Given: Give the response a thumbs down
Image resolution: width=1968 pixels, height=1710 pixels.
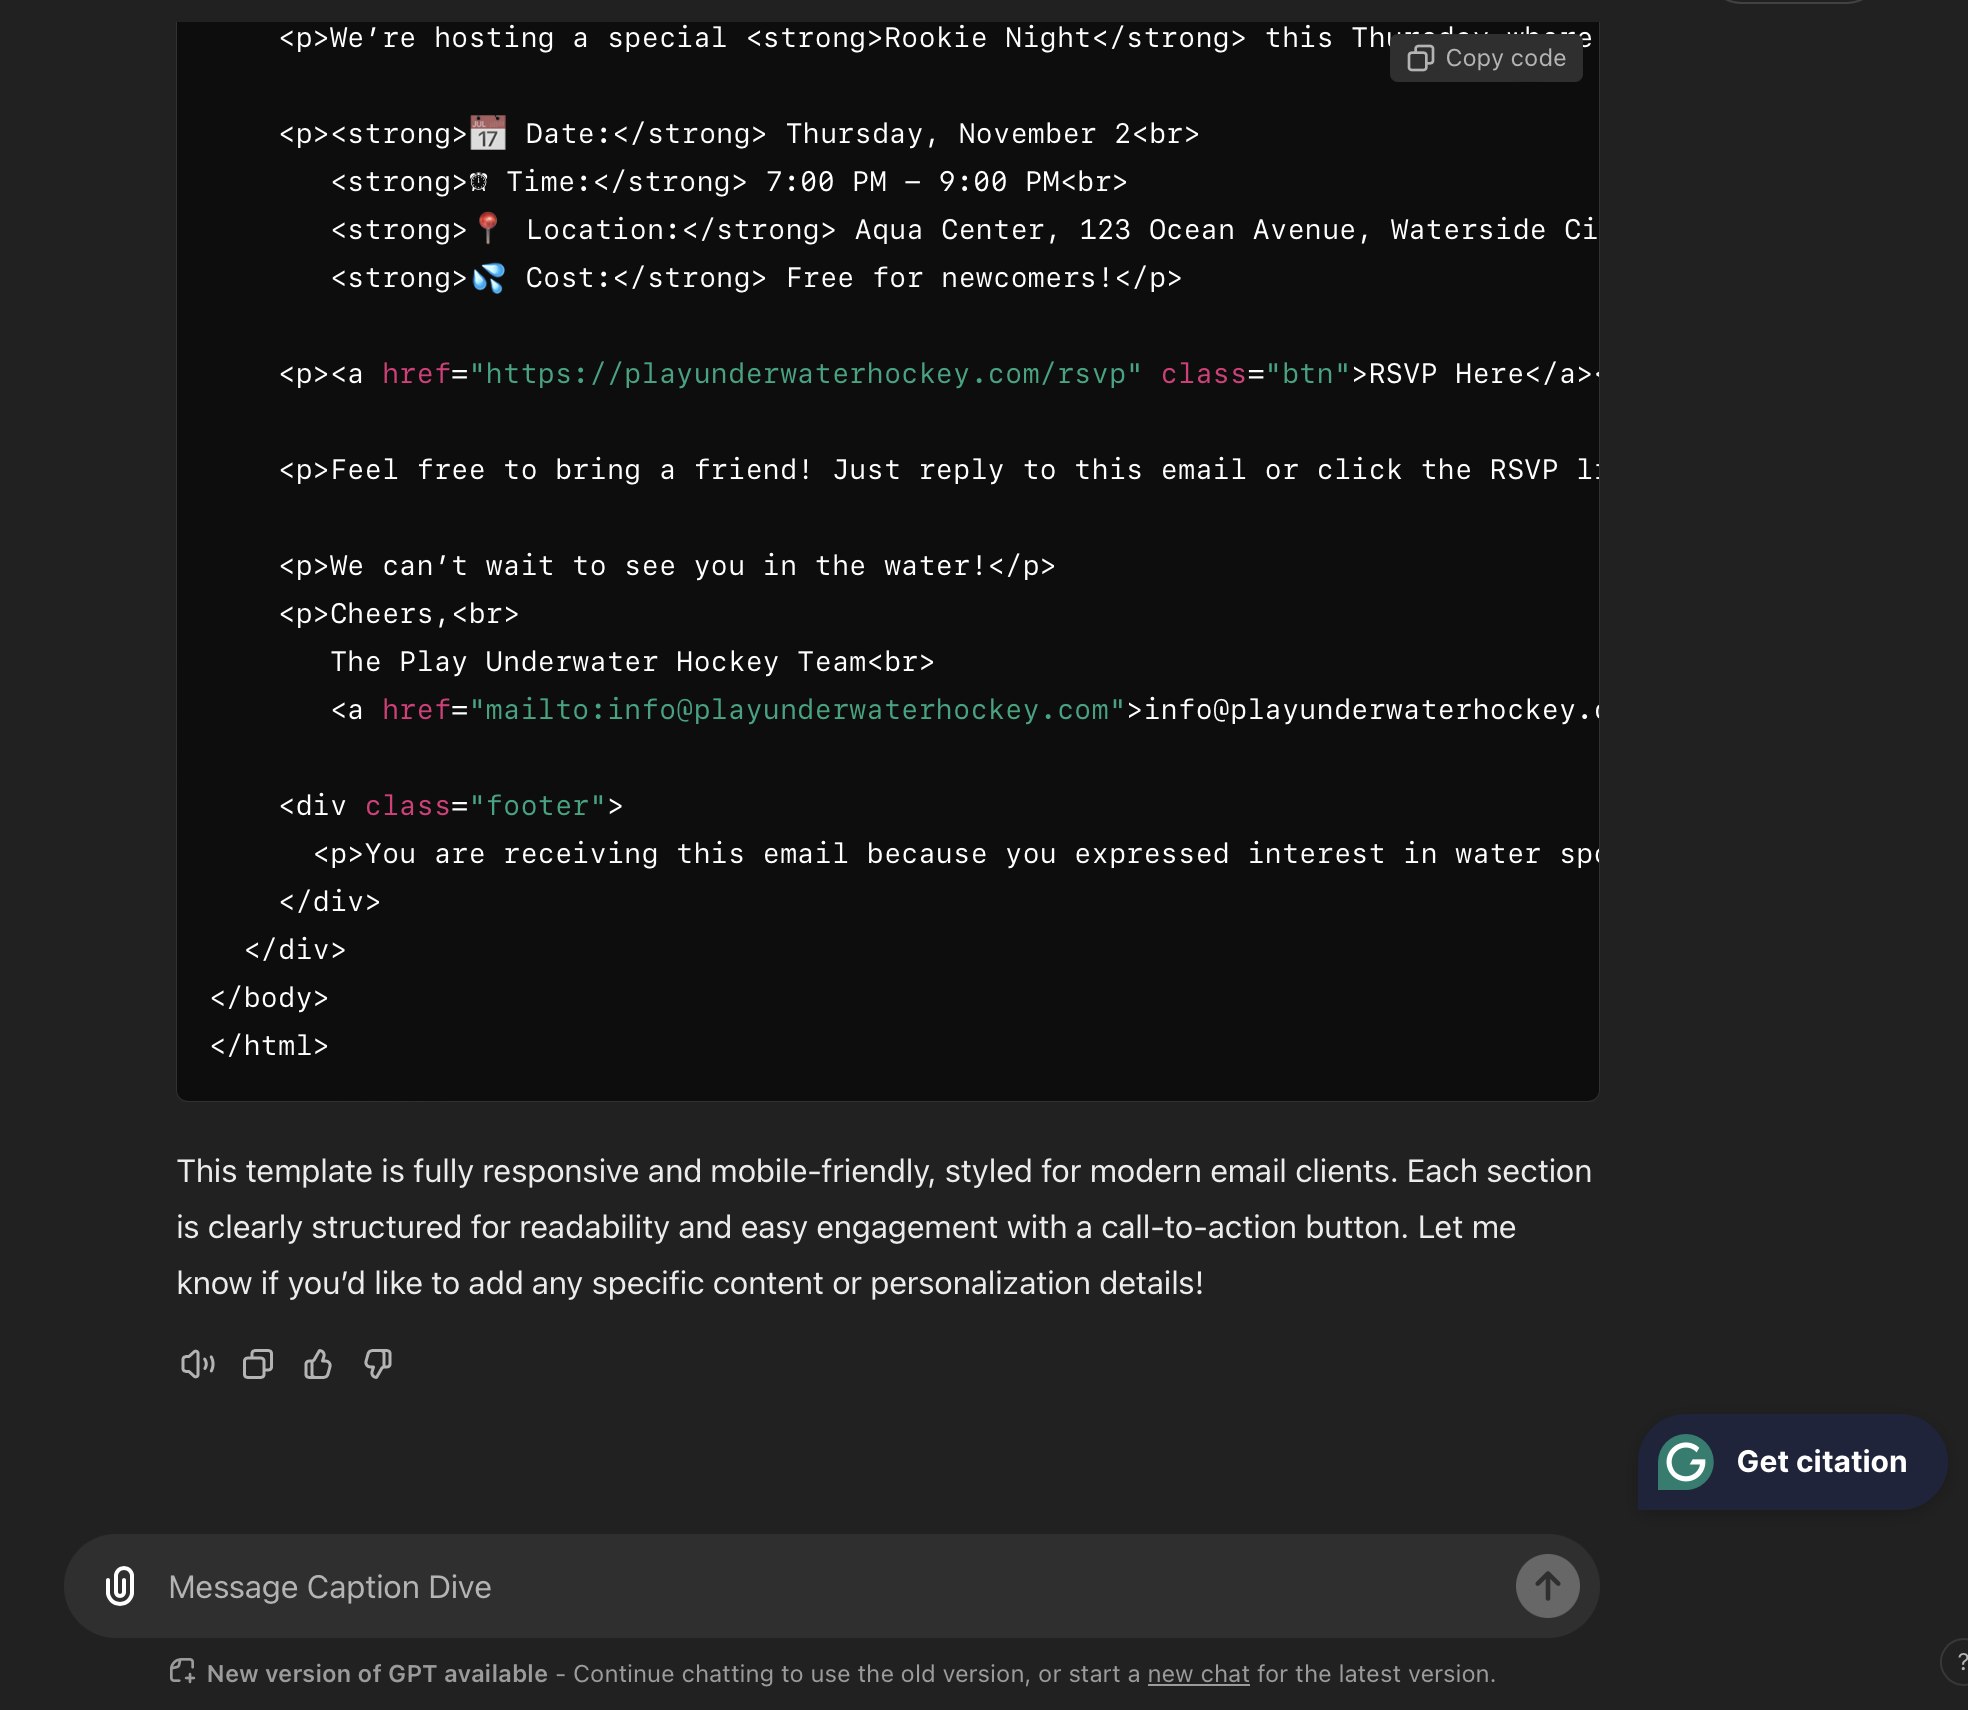Looking at the screenshot, I should pos(378,1364).
